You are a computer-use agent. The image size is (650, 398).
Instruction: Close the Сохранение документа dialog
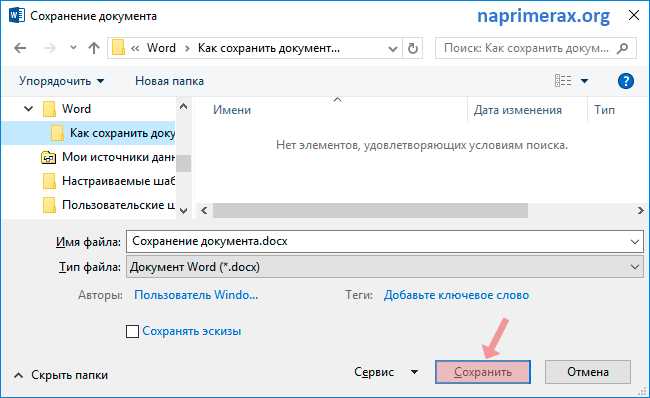633,16
